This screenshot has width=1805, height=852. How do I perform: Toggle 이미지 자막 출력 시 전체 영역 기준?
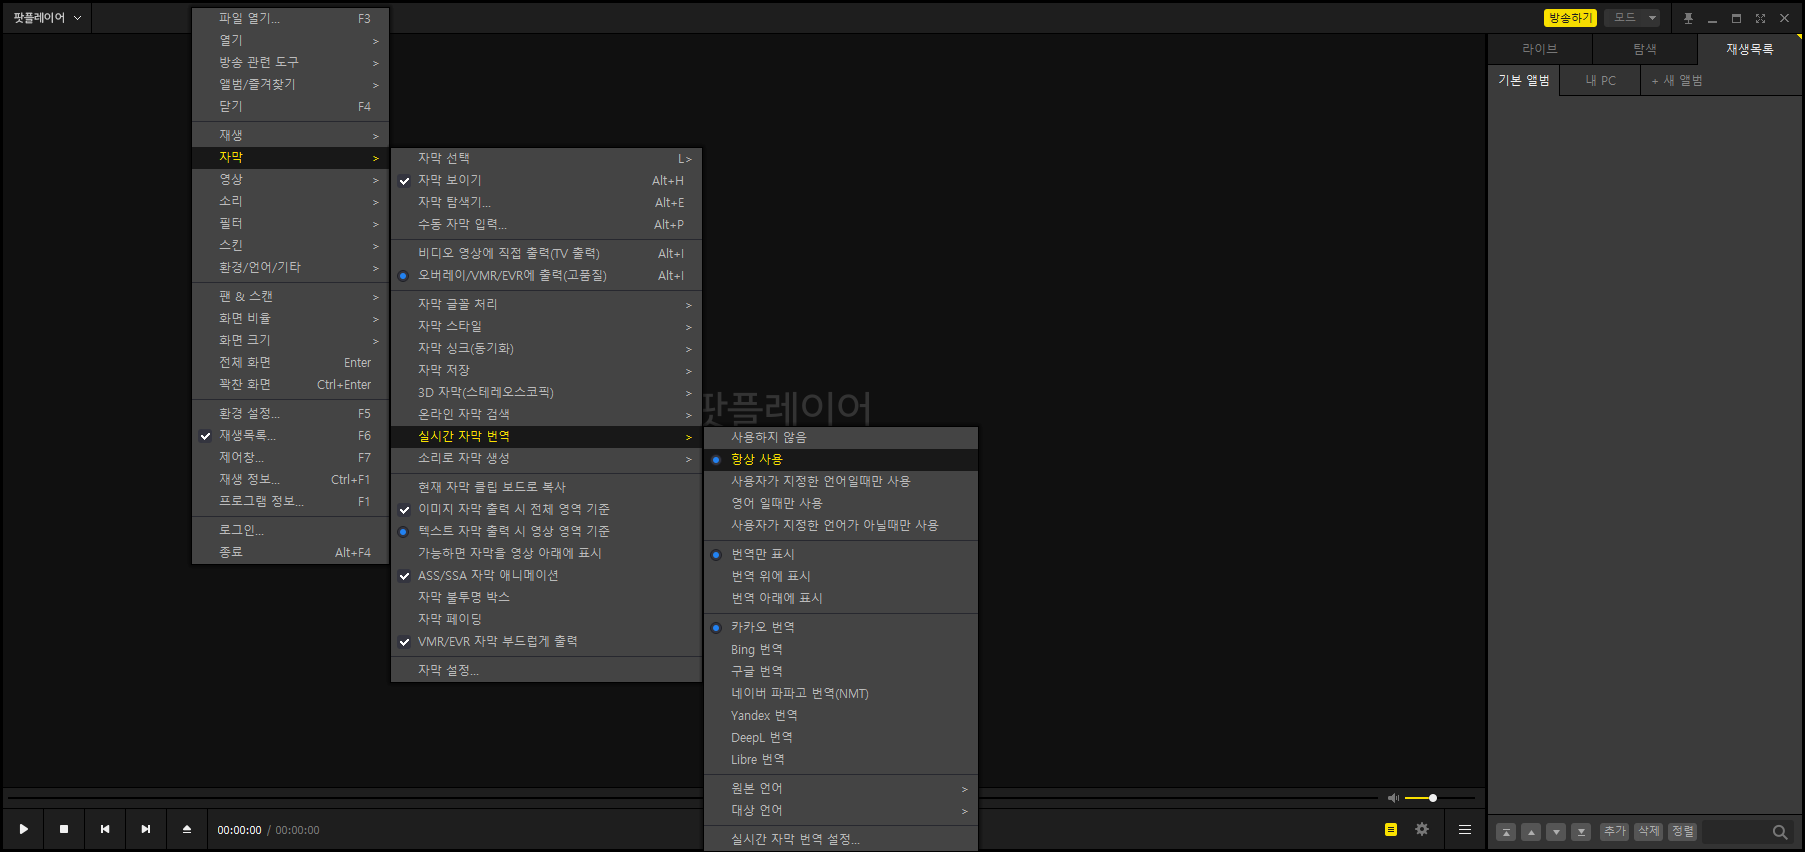tap(546, 509)
